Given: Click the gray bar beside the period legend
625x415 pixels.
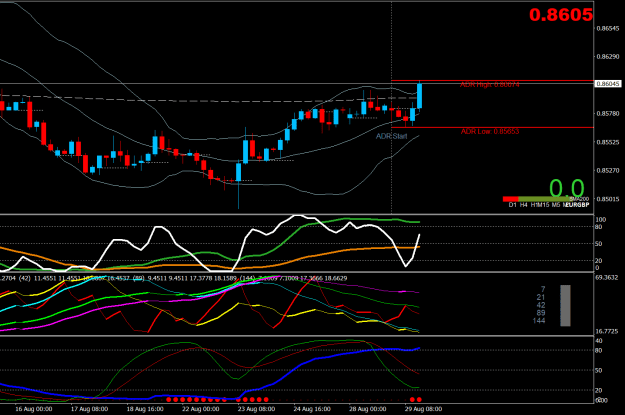Looking at the screenshot, I should point(565,305).
